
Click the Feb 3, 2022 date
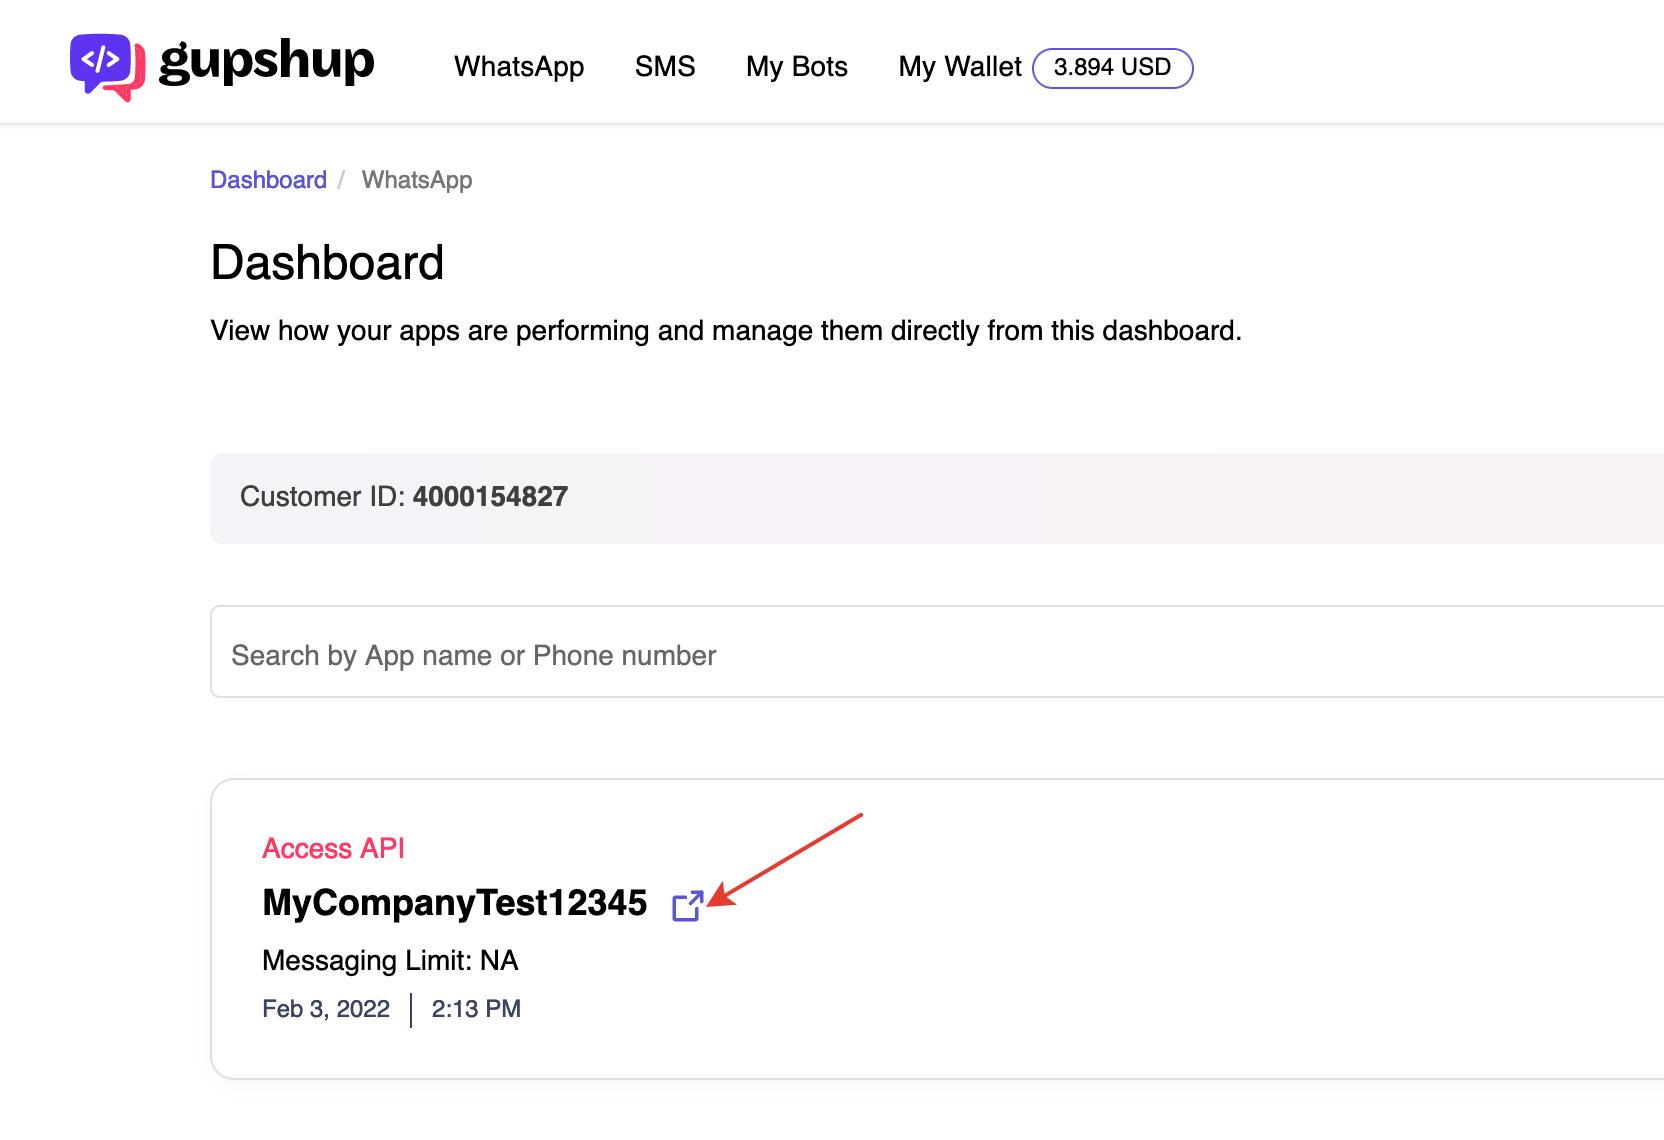click(326, 1009)
